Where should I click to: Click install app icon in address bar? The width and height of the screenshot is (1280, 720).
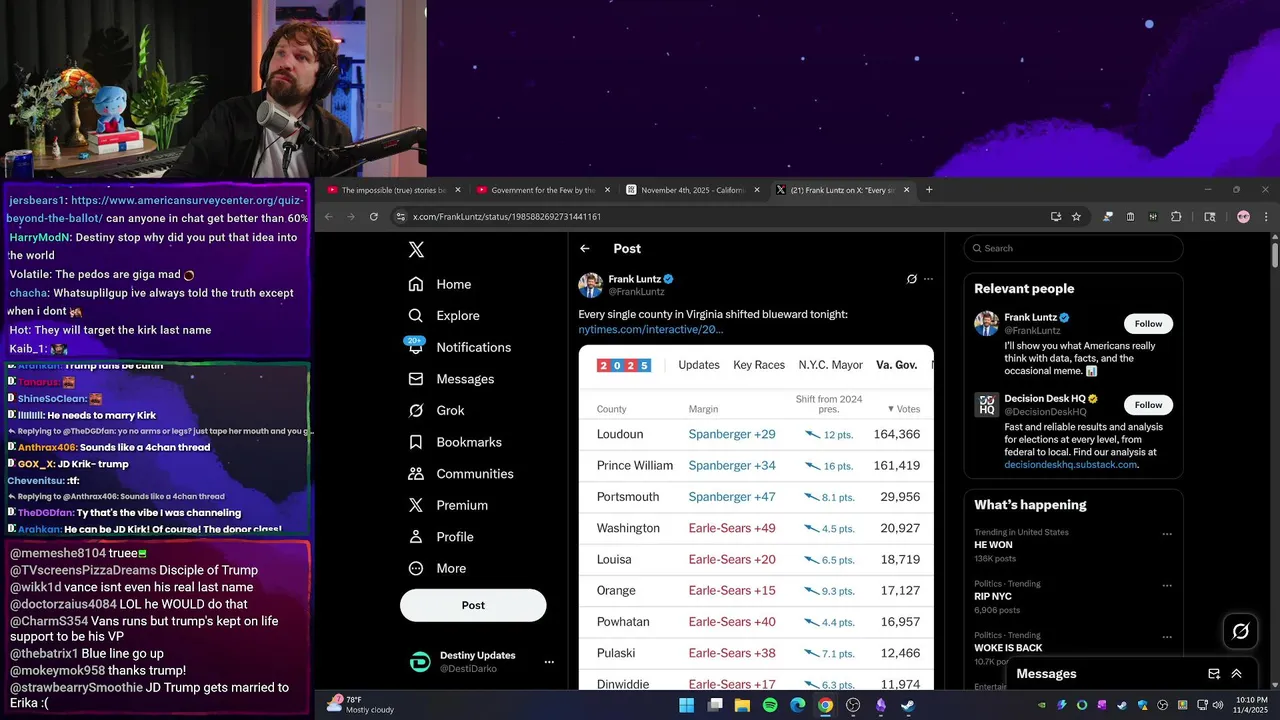[1056, 217]
